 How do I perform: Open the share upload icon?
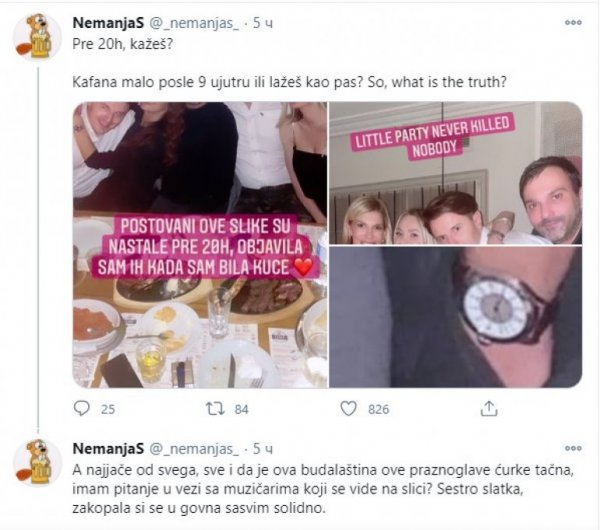click(489, 408)
